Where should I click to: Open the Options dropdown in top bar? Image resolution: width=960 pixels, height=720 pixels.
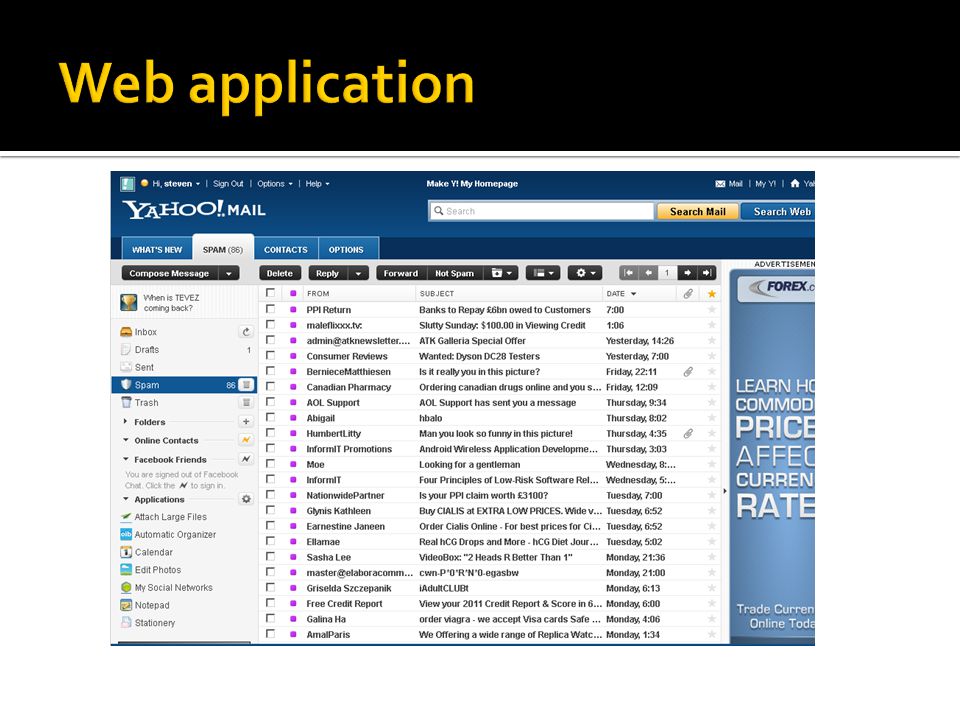(275, 184)
